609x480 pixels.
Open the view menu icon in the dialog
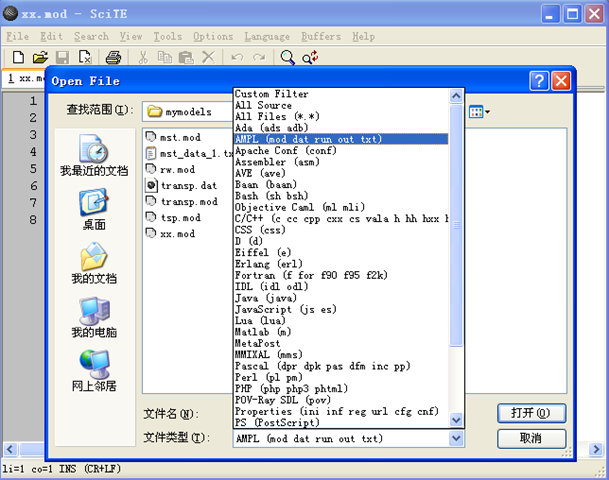[479, 112]
